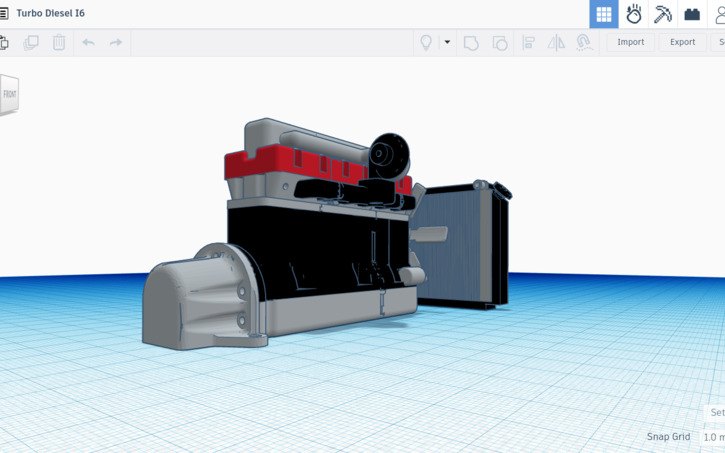The height and width of the screenshot is (453, 725).
Task: Redo the last action
Action: pyautogui.click(x=116, y=43)
